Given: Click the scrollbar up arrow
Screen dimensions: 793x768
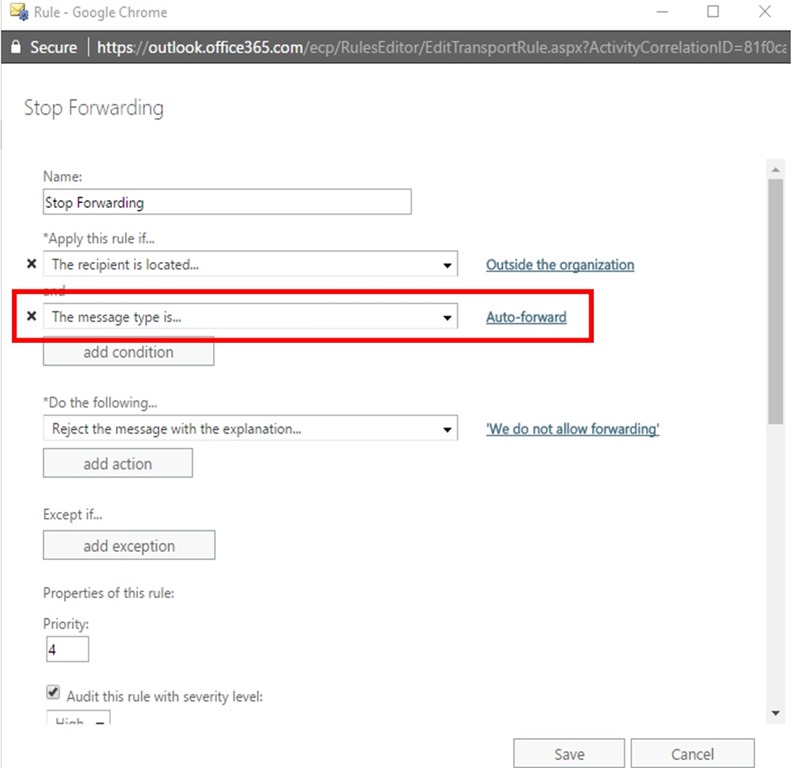Looking at the screenshot, I should coord(775,170).
